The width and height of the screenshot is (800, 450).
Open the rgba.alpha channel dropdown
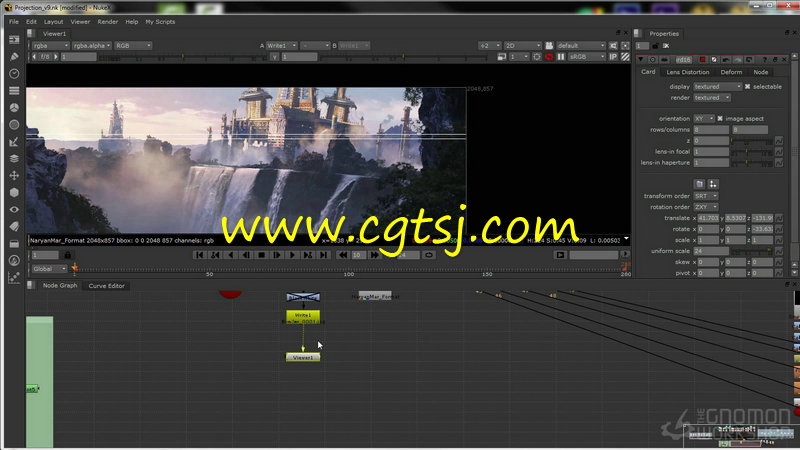click(x=92, y=46)
